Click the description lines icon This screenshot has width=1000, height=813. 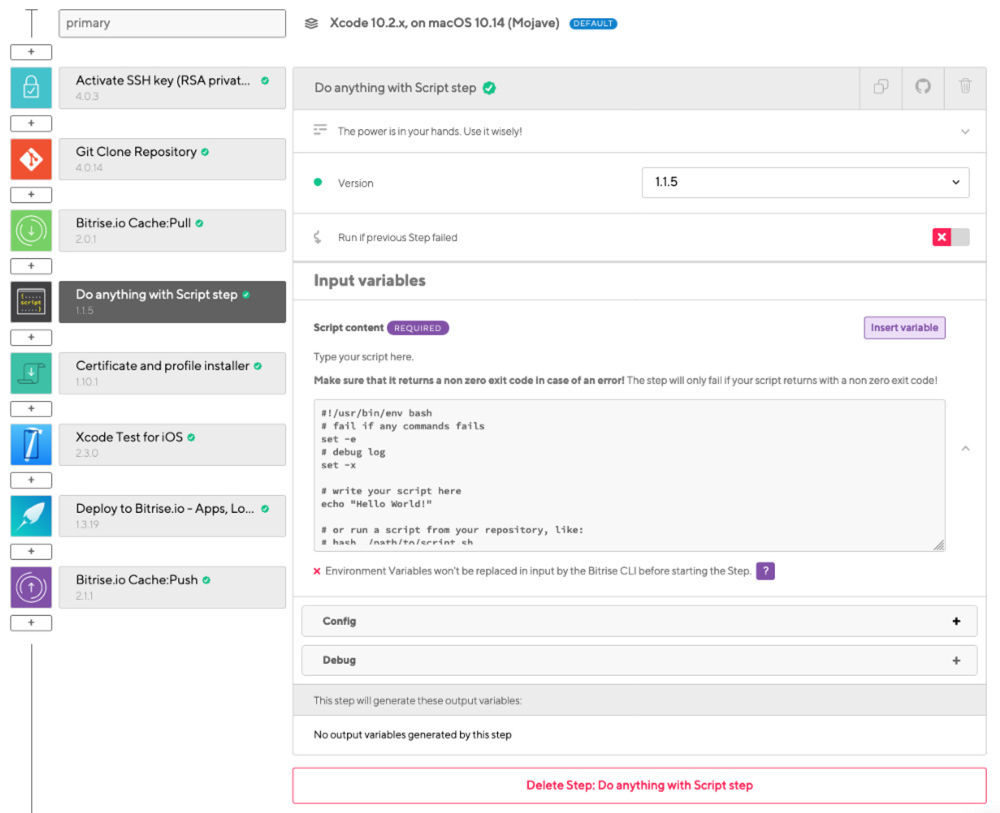320,130
